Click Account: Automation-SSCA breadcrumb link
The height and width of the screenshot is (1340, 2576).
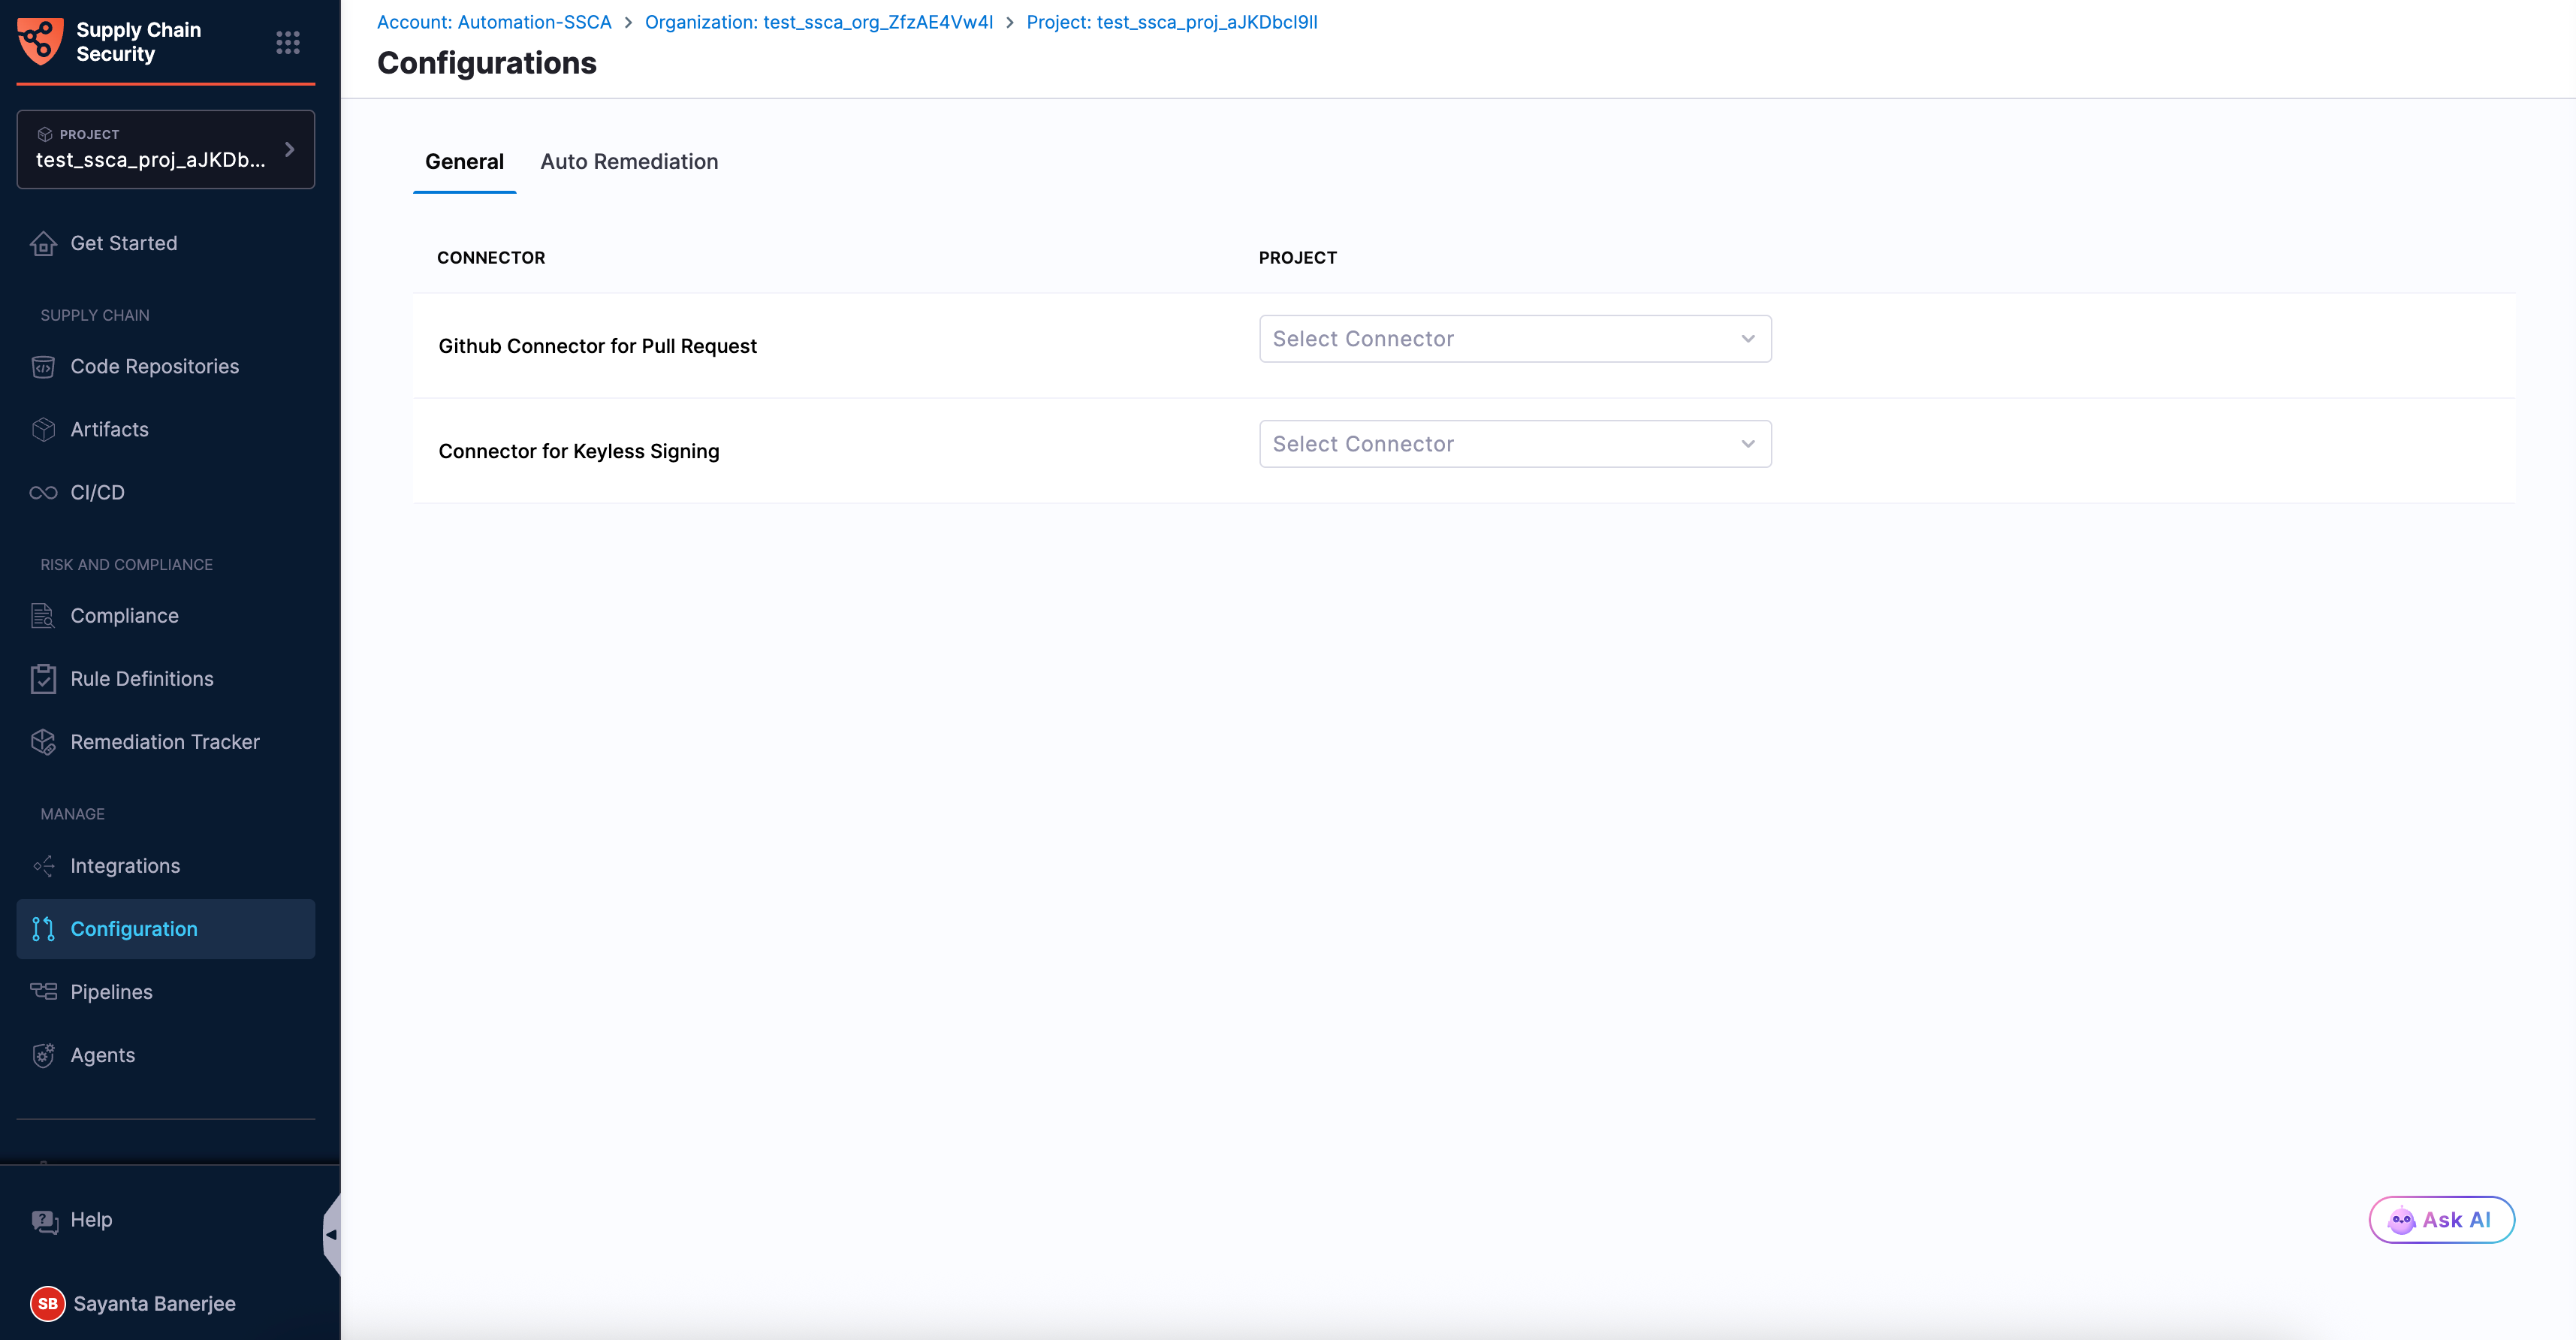[x=494, y=22]
